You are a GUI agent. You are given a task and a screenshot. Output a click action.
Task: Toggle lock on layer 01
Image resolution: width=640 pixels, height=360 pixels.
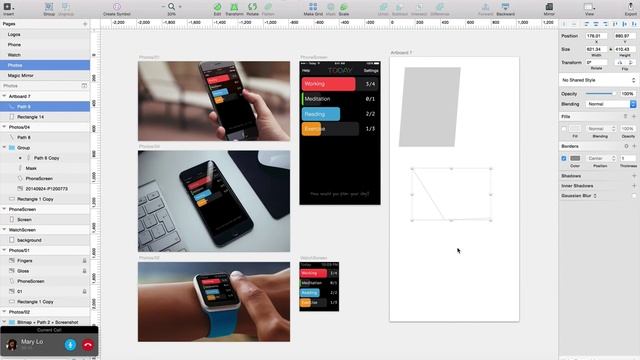coord(84,291)
